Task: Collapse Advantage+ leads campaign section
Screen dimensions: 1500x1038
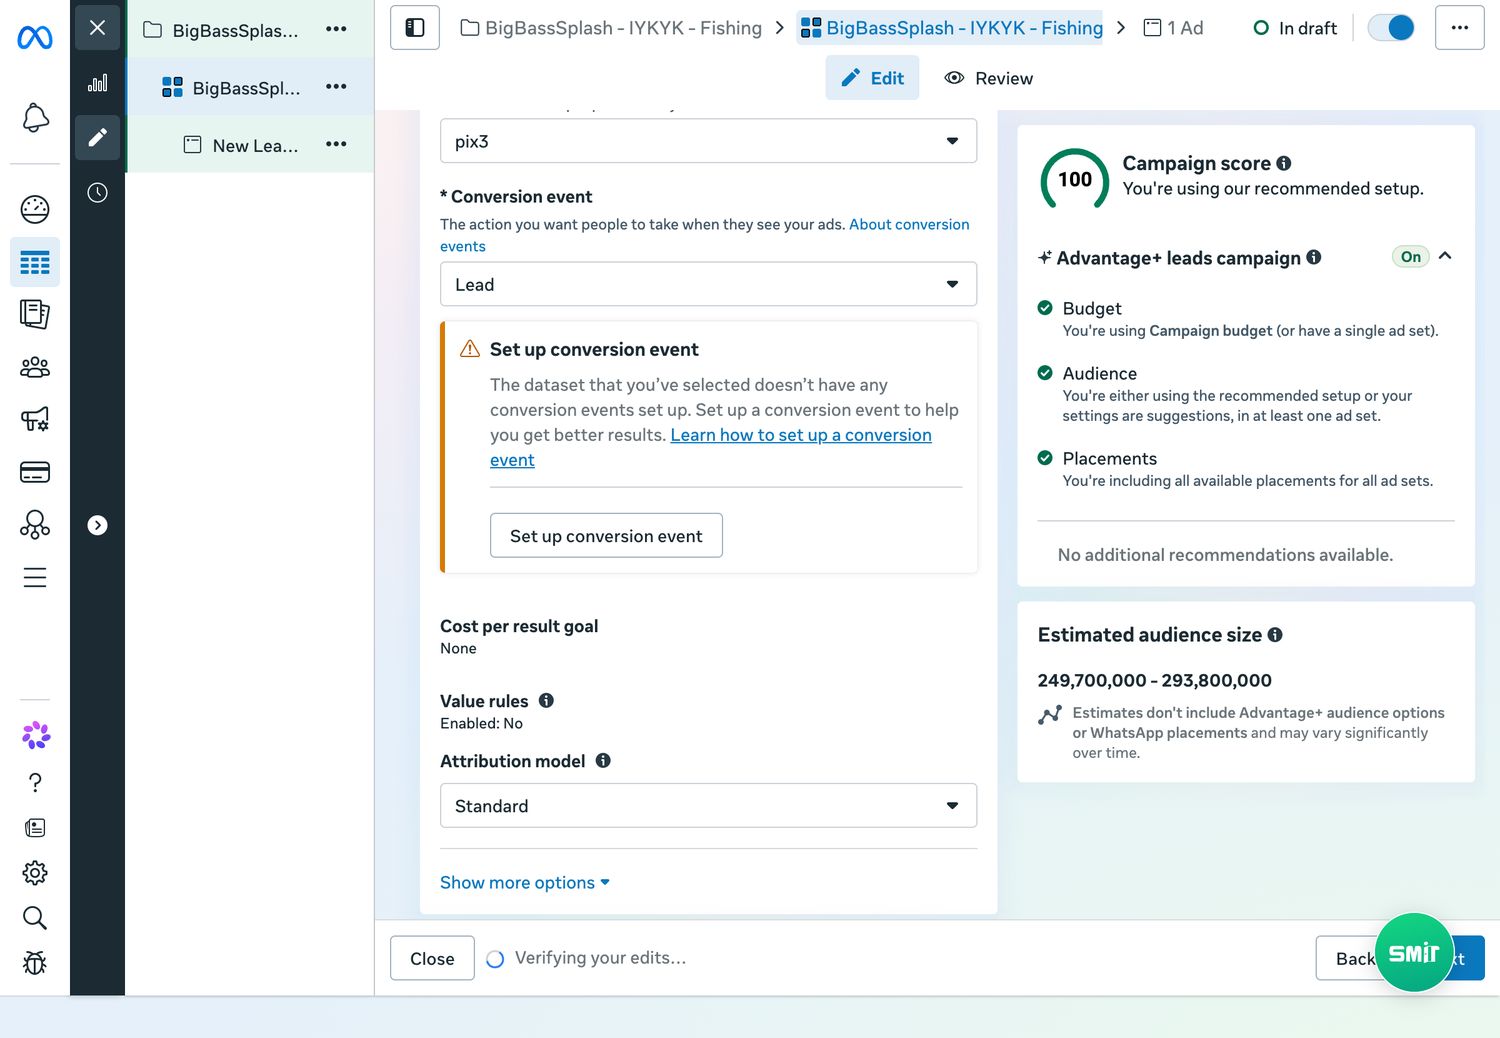Action: click(1445, 257)
